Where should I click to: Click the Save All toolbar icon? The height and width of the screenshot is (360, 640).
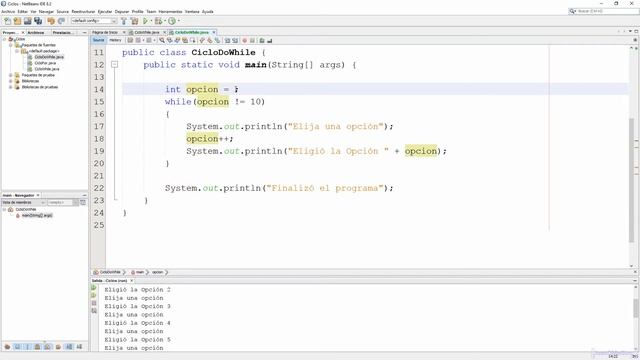click(38, 21)
